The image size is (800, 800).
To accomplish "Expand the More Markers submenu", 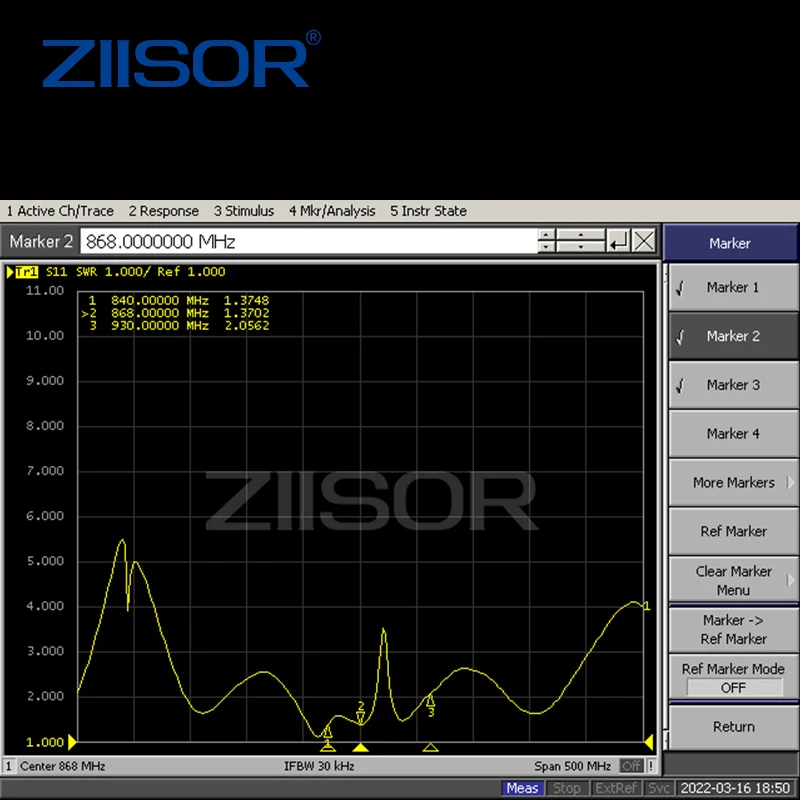I will pos(733,483).
